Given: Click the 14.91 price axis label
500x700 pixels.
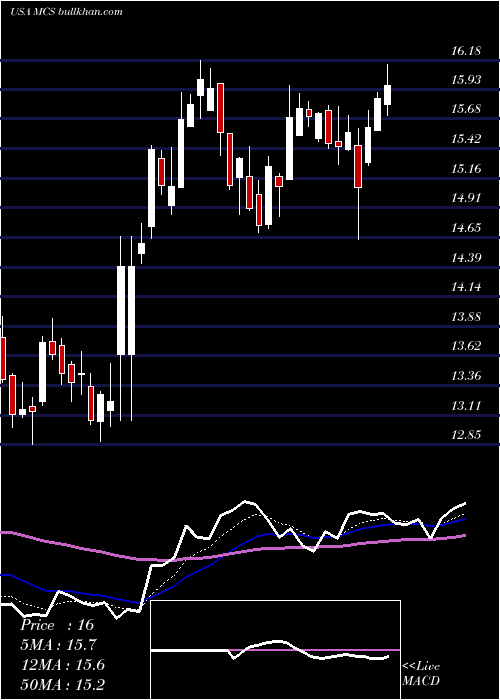Looking at the screenshot, I should point(466,198).
